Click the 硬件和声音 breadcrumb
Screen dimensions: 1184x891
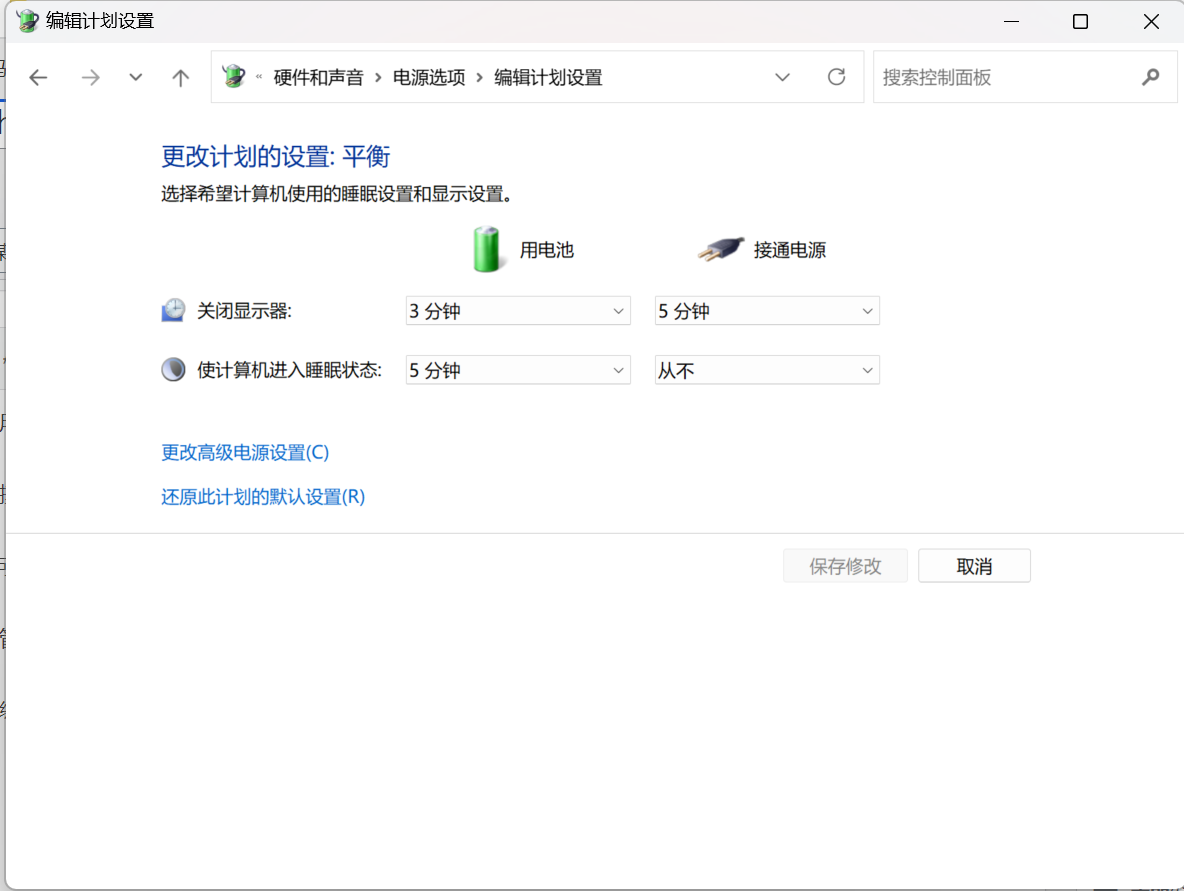[x=318, y=77]
